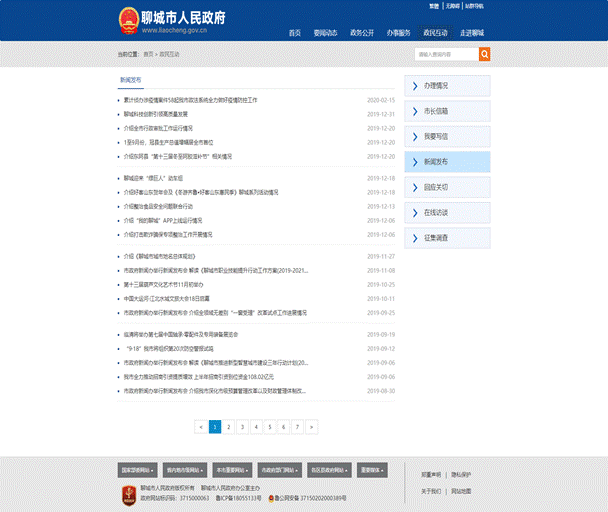608x512 pixels.
Task: Open the 走进聊城 navigation item
Action: click(472, 33)
